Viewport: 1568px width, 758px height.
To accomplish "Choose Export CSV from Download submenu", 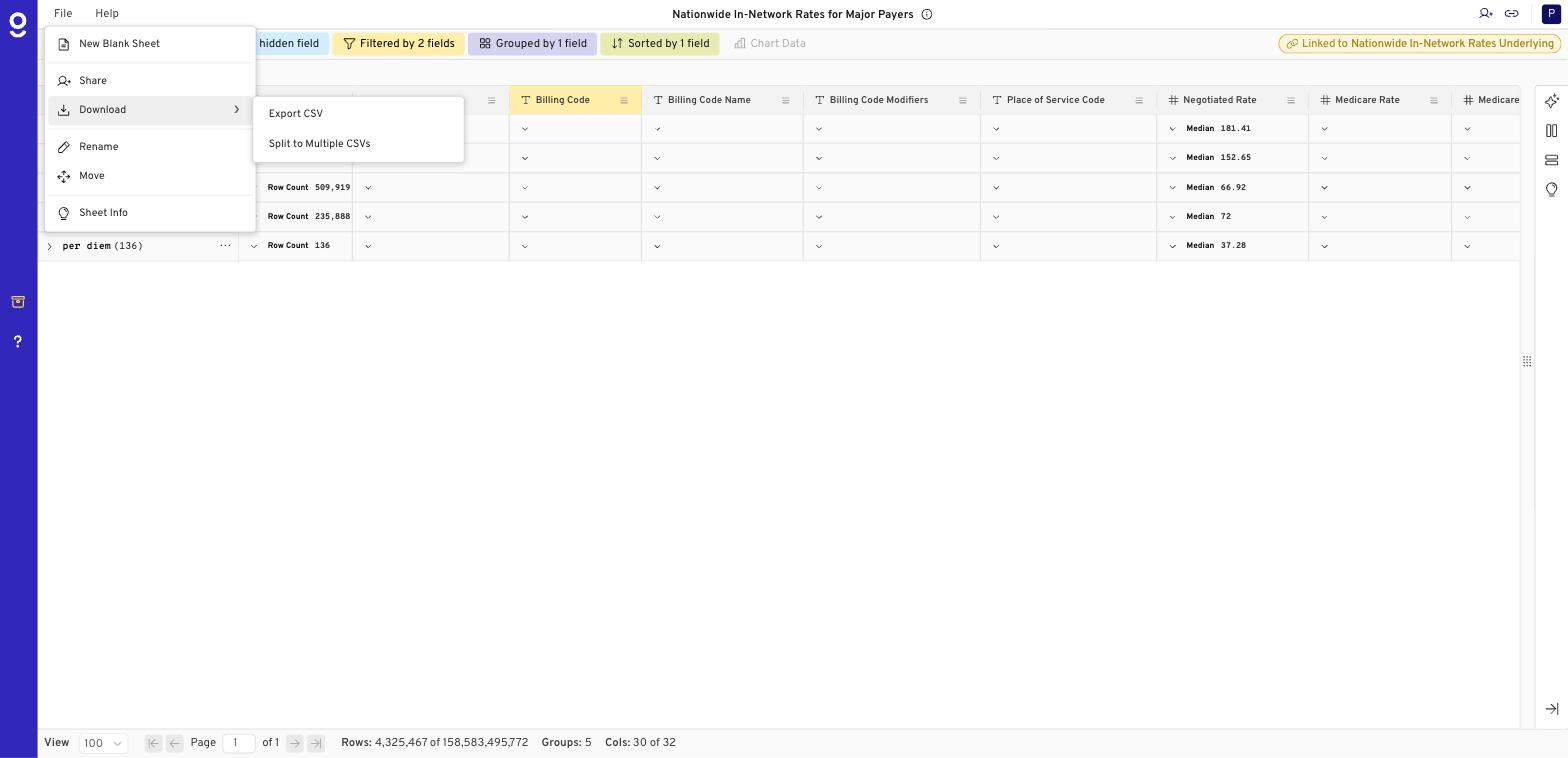I will pyautogui.click(x=358, y=114).
